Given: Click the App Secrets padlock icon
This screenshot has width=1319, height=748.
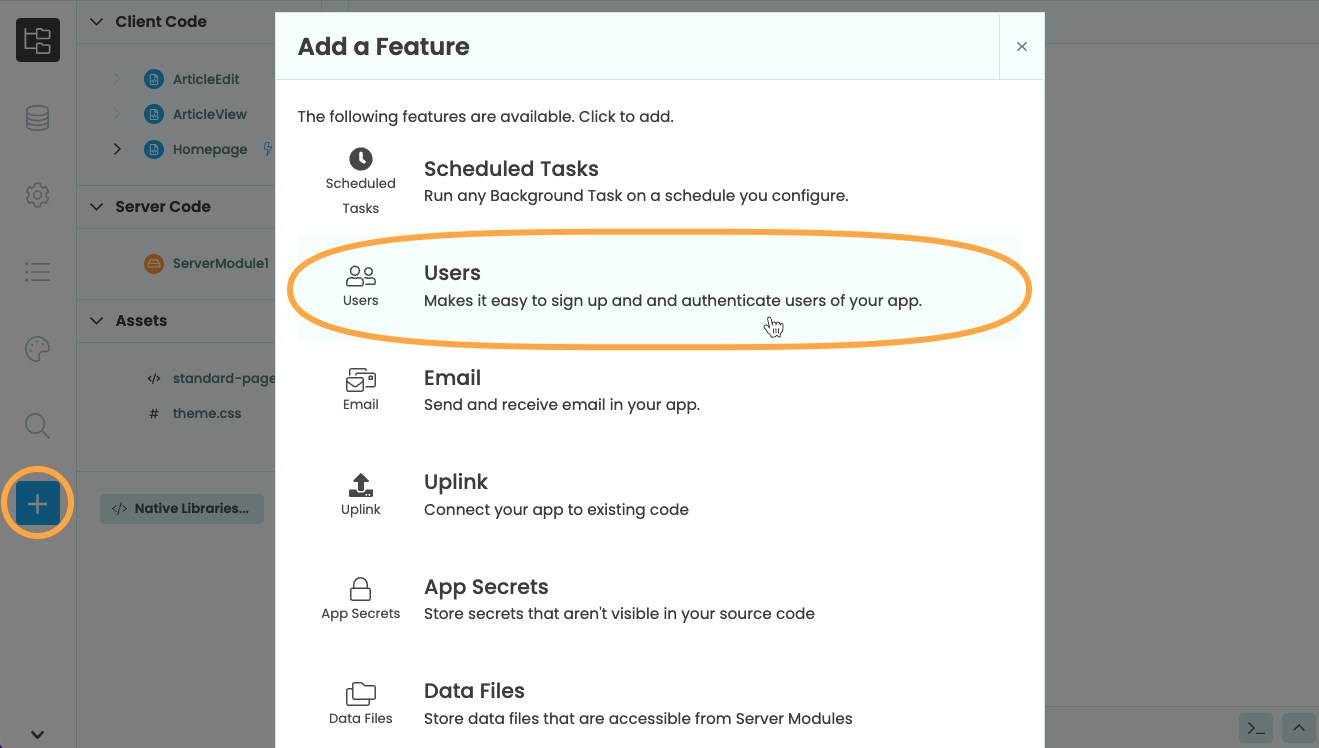Looking at the screenshot, I should coord(360,589).
